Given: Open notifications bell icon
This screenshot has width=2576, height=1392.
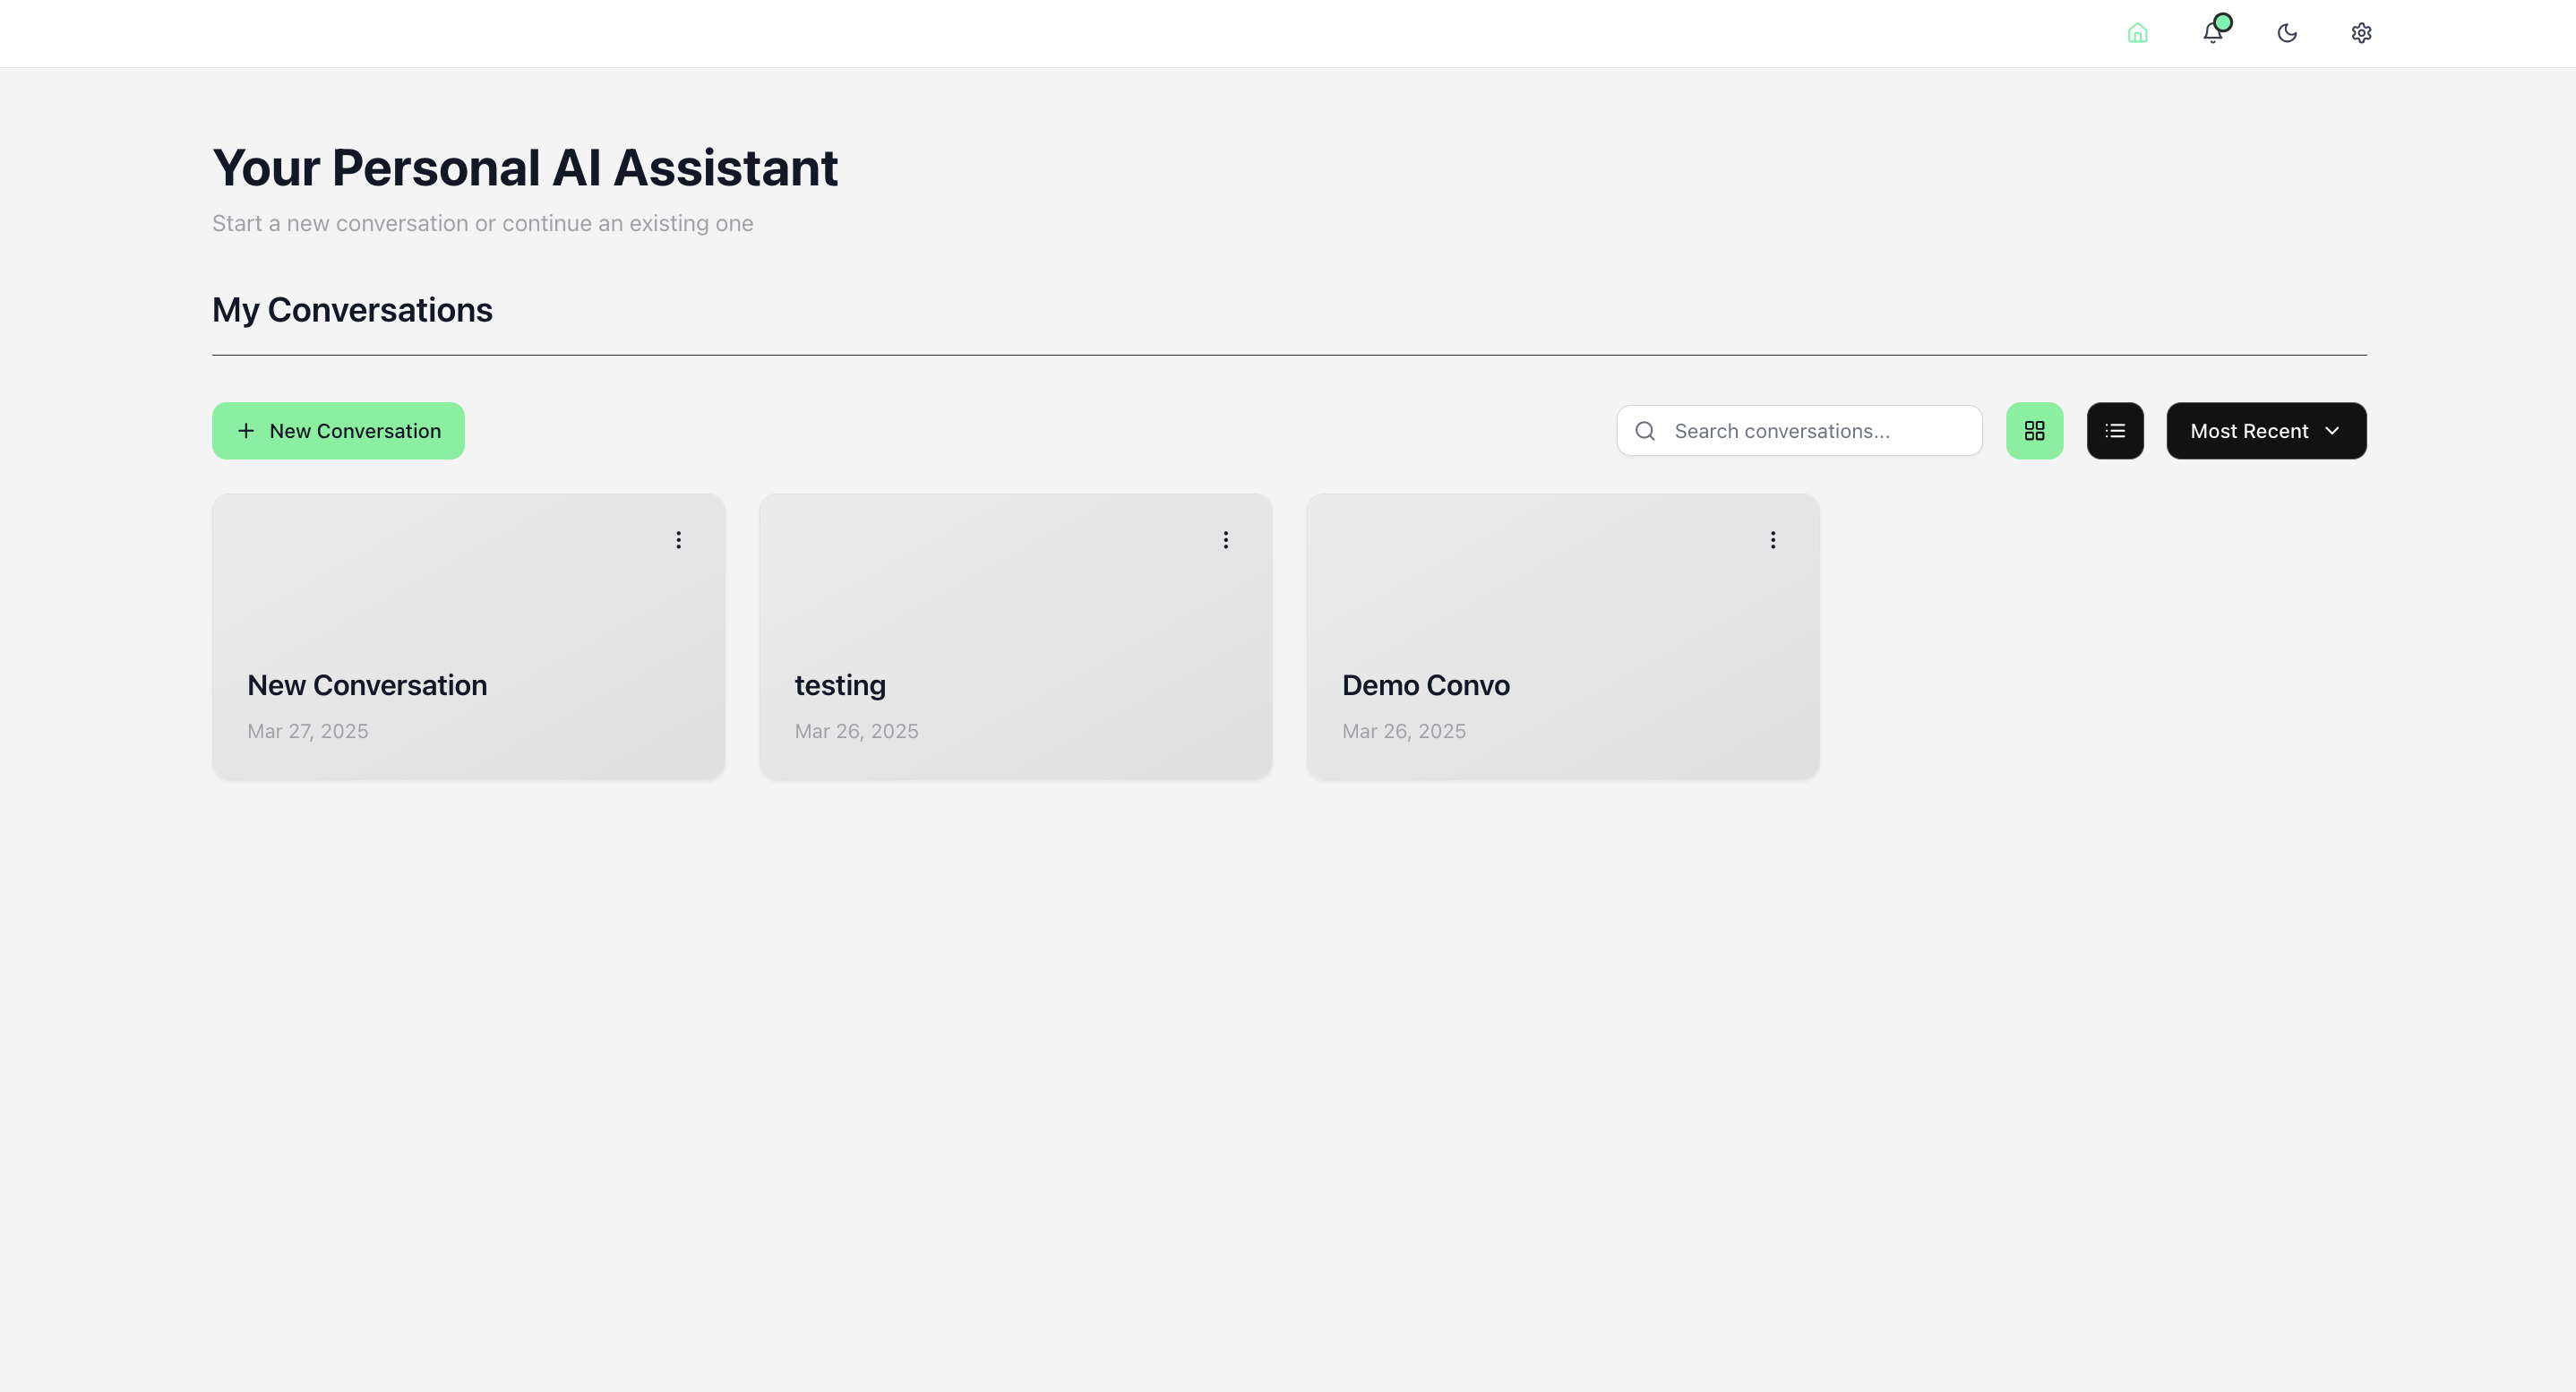Looking at the screenshot, I should pos(2212,33).
